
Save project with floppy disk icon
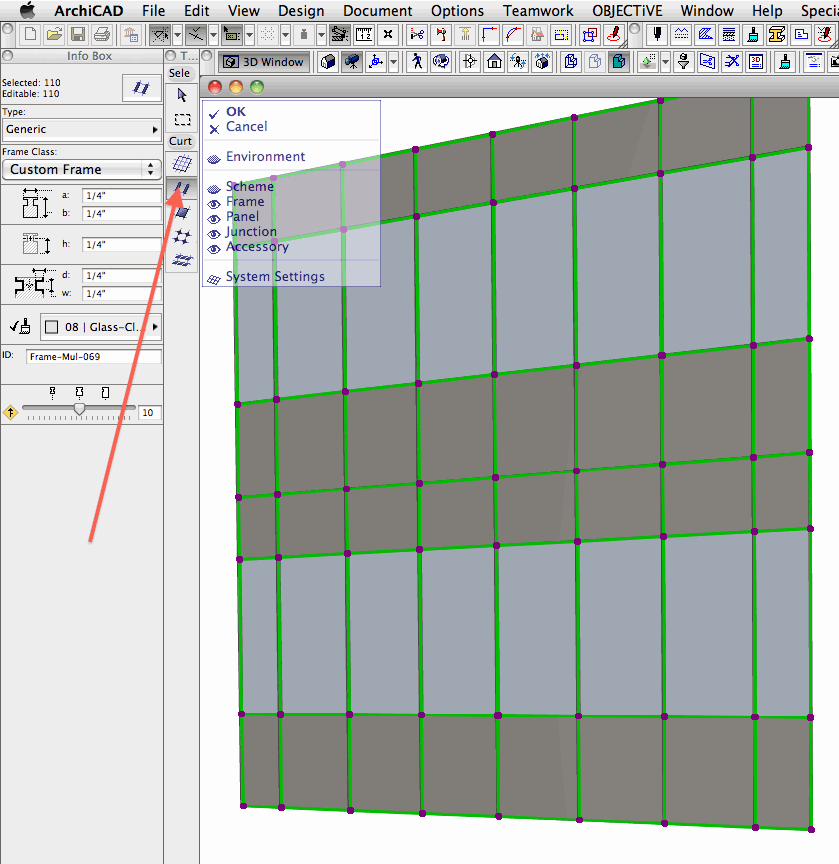(x=78, y=35)
